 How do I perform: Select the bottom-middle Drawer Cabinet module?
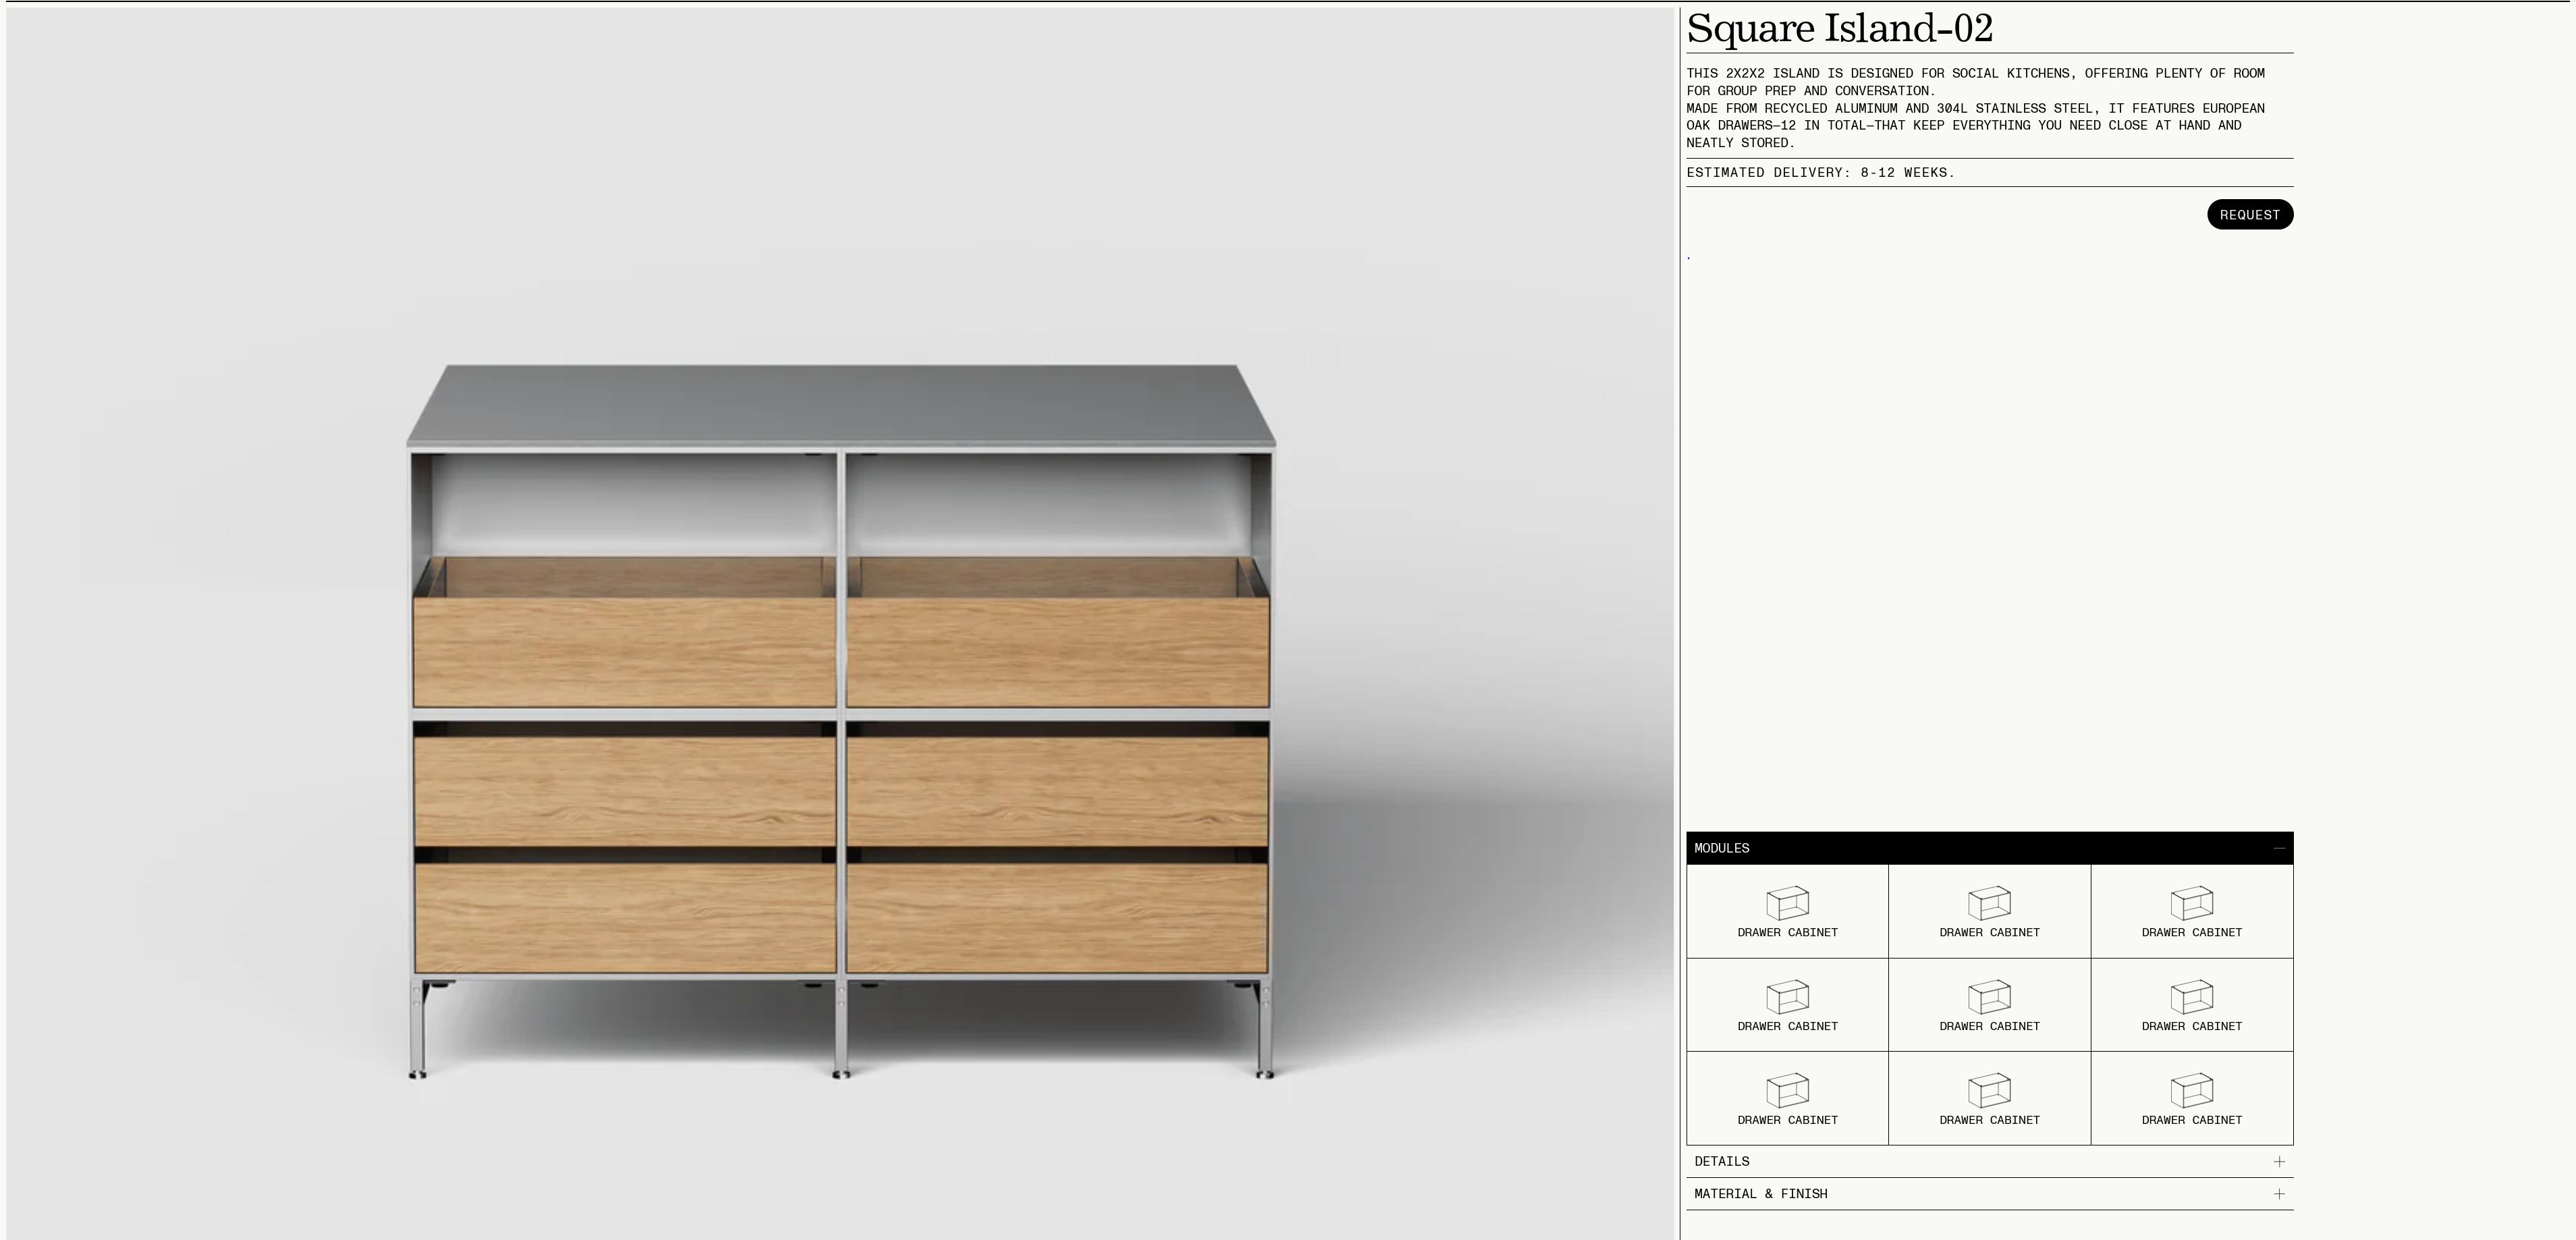tap(1989, 1099)
